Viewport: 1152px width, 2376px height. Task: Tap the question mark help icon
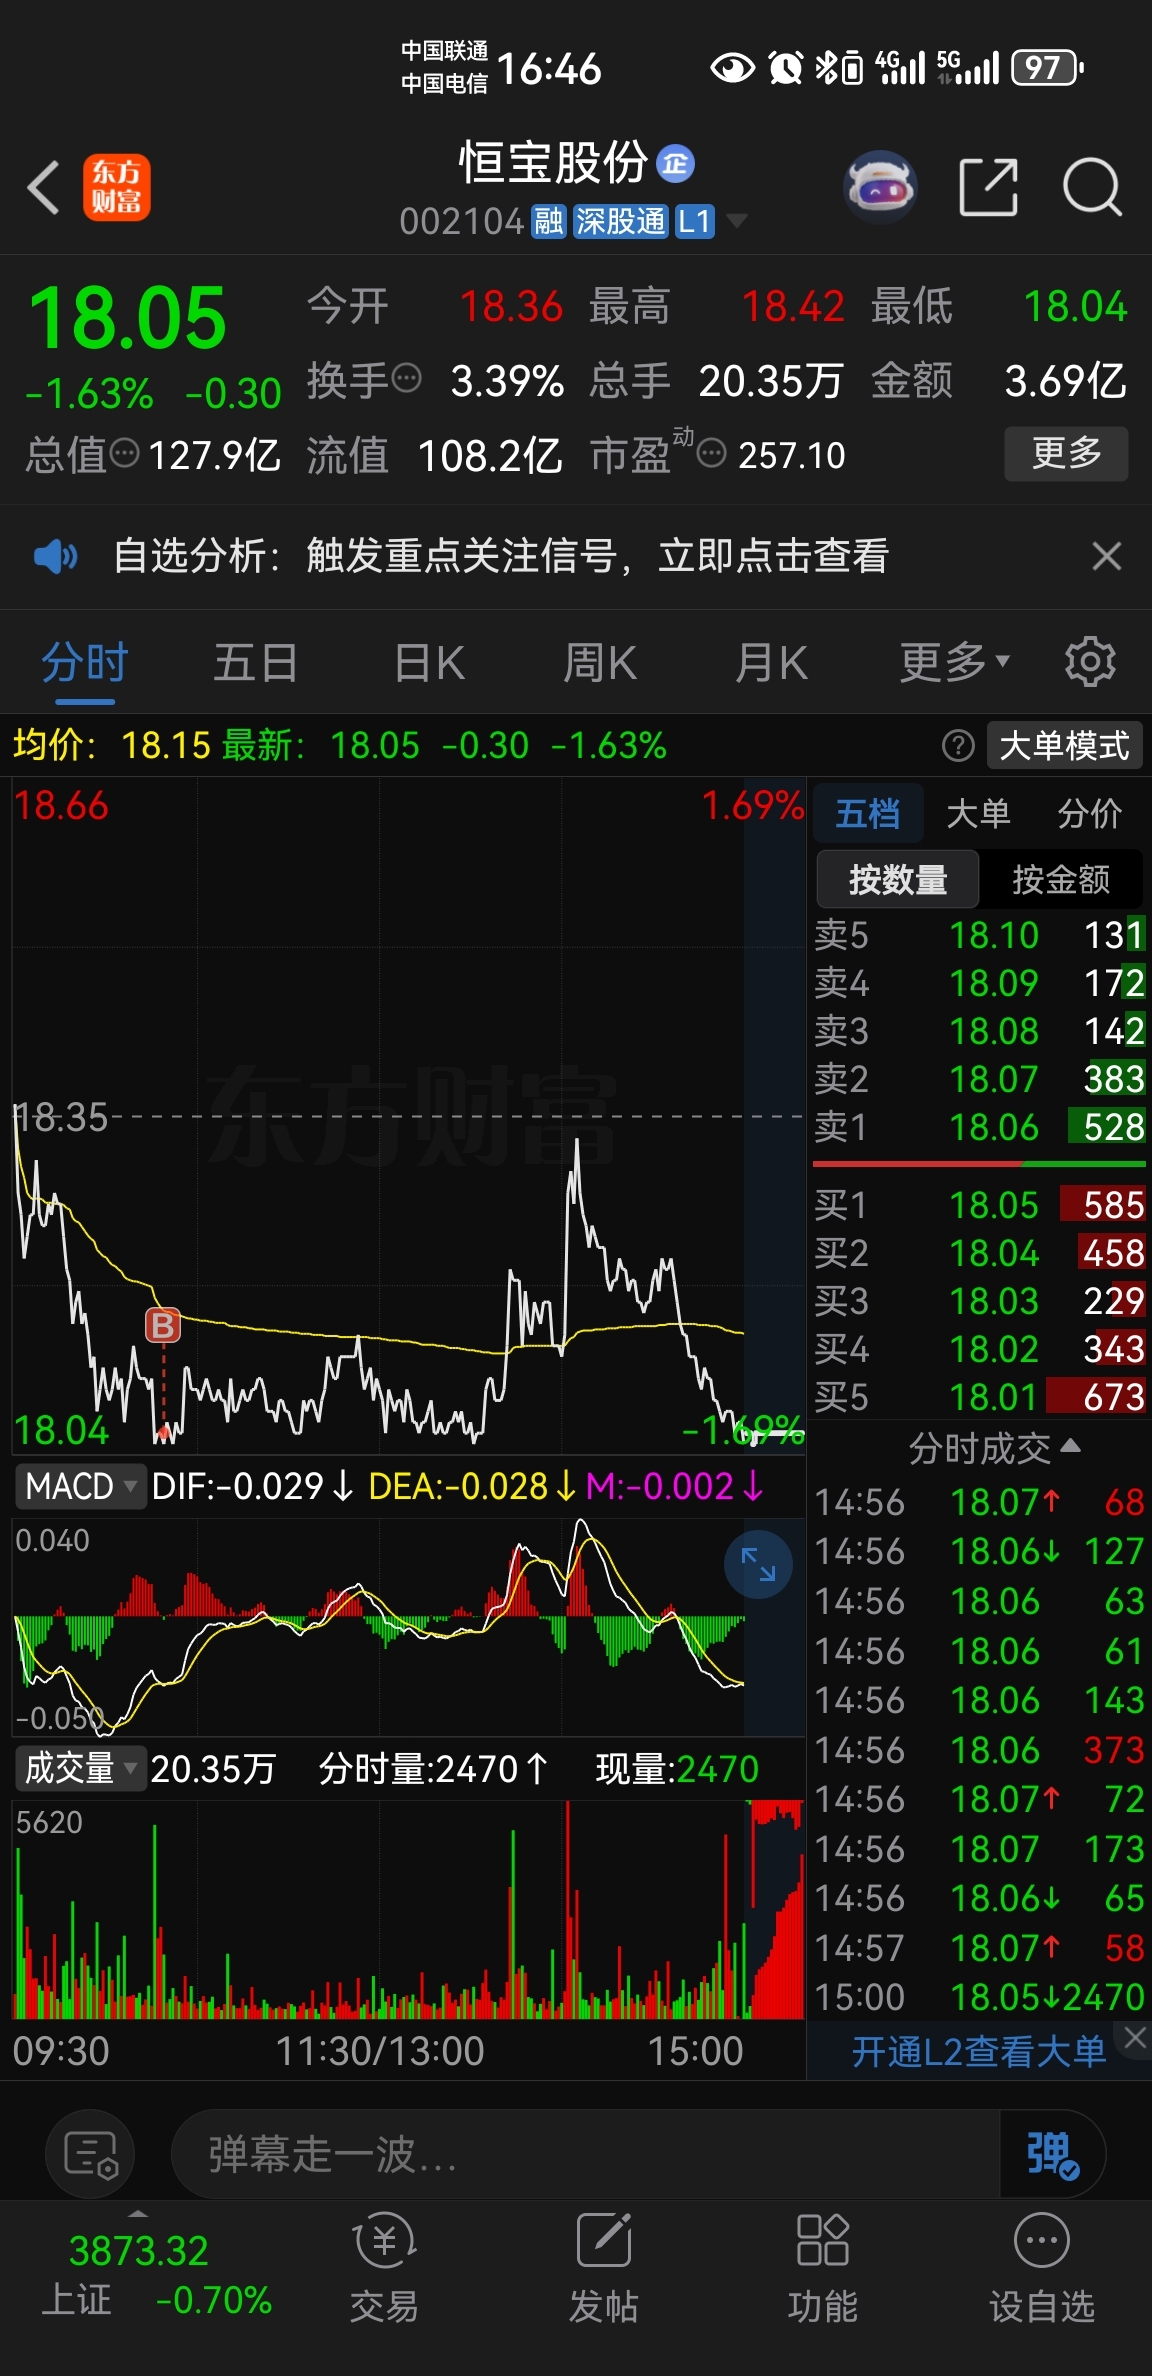(958, 745)
